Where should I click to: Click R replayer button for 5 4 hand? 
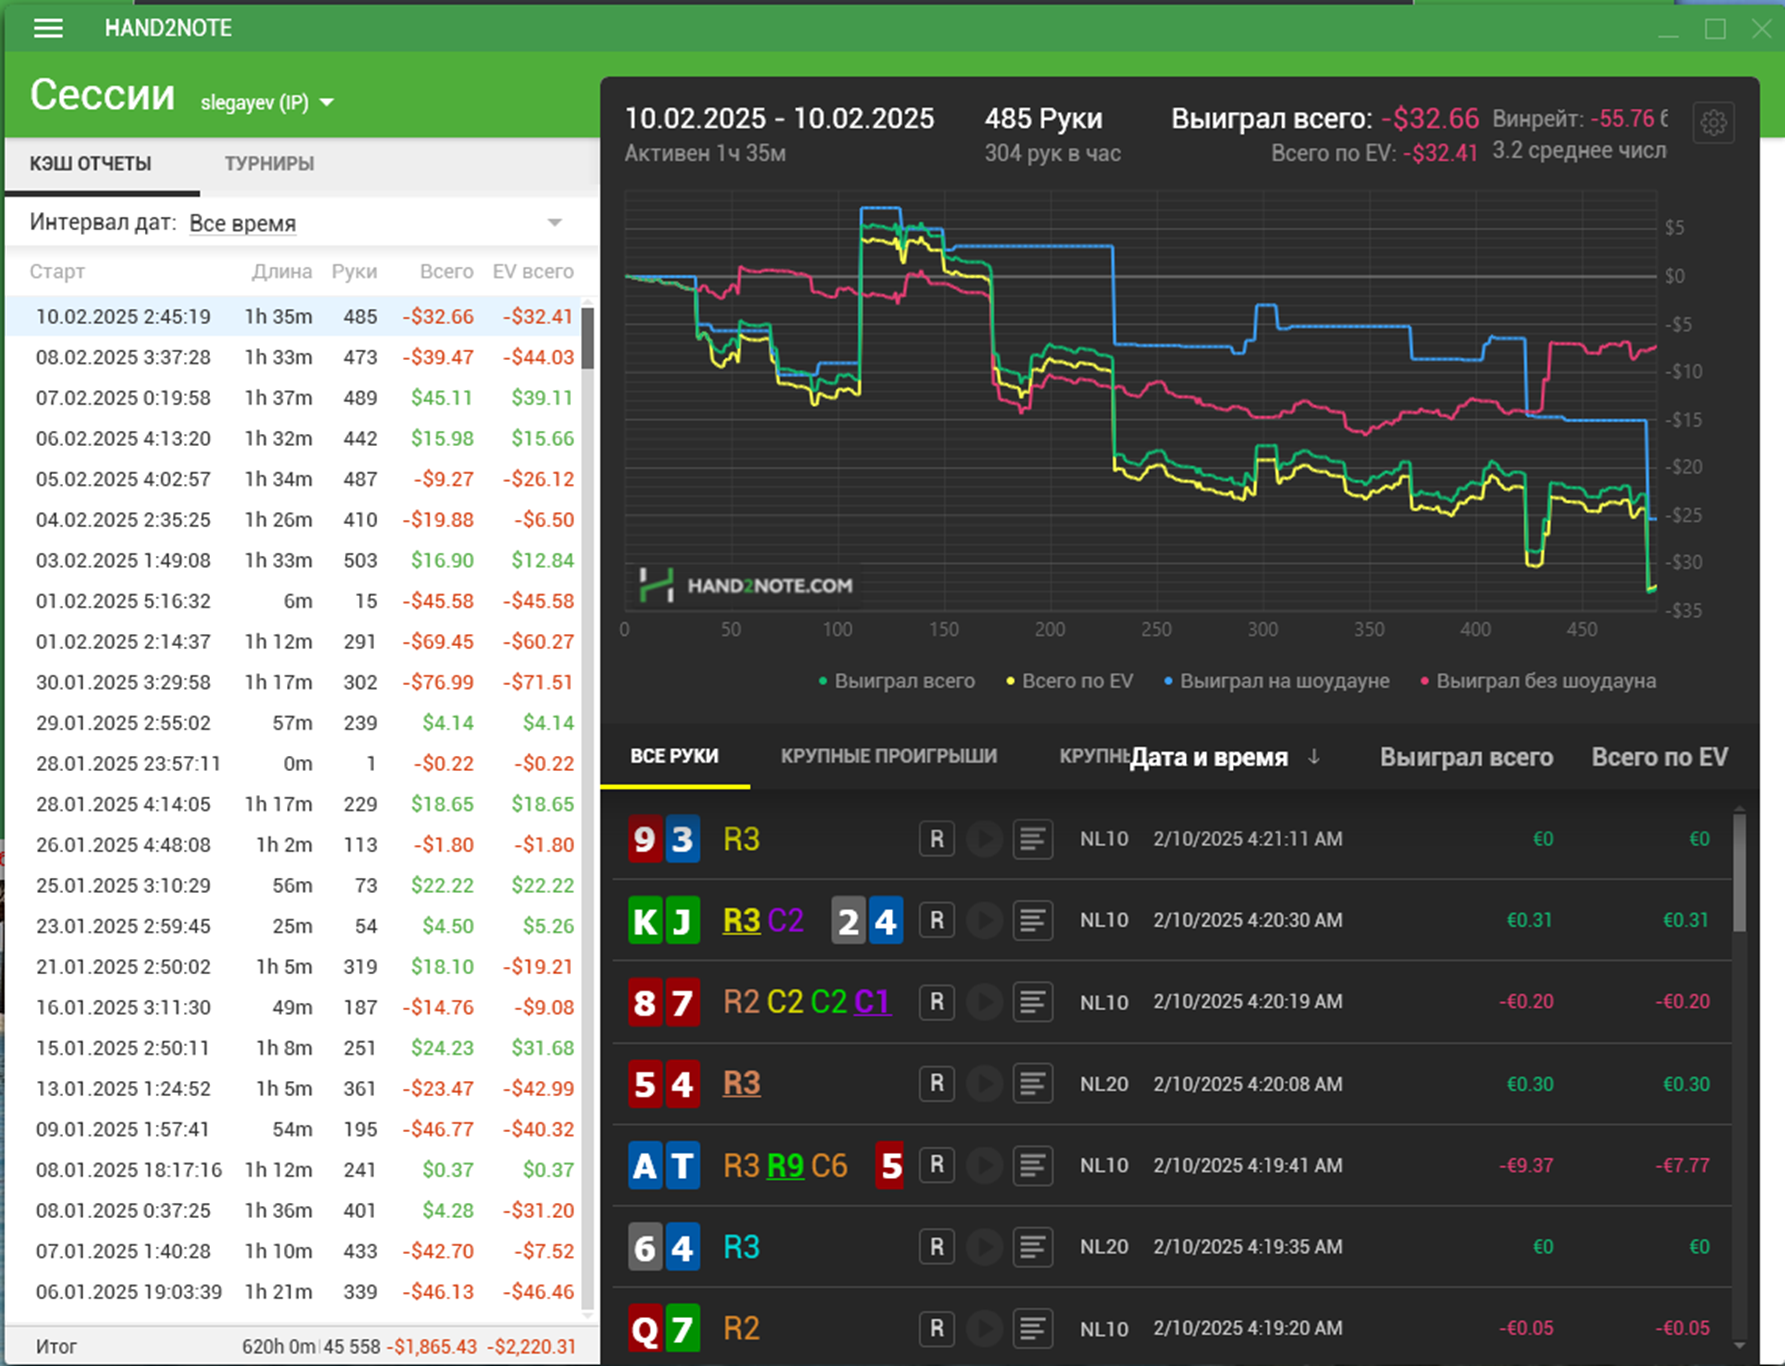(x=937, y=1084)
